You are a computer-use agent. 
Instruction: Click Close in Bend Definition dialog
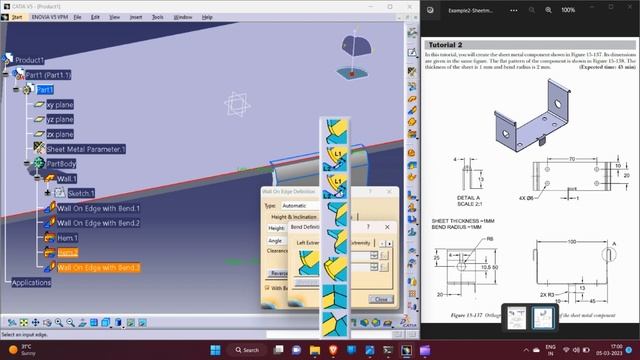381,299
